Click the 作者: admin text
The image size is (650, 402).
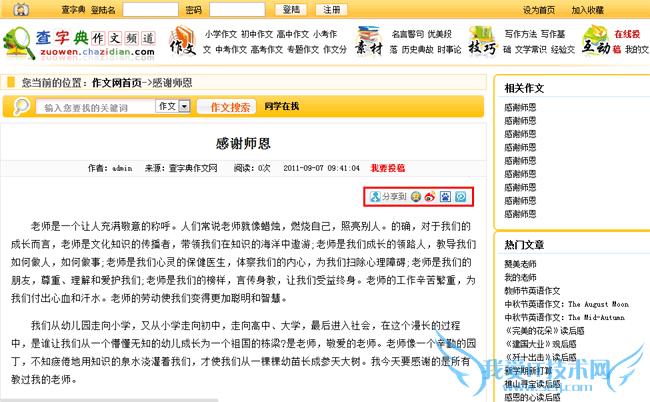coord(110,168)
